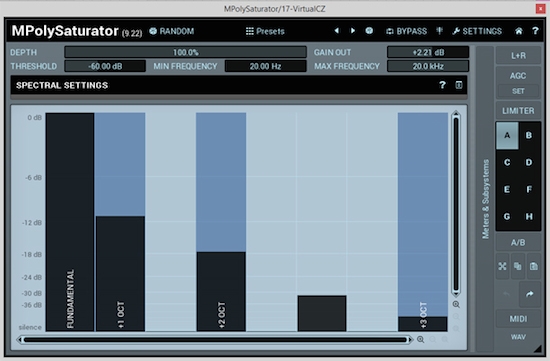
Task: Enable the LIMITER
Action: [x=518, y=111]
